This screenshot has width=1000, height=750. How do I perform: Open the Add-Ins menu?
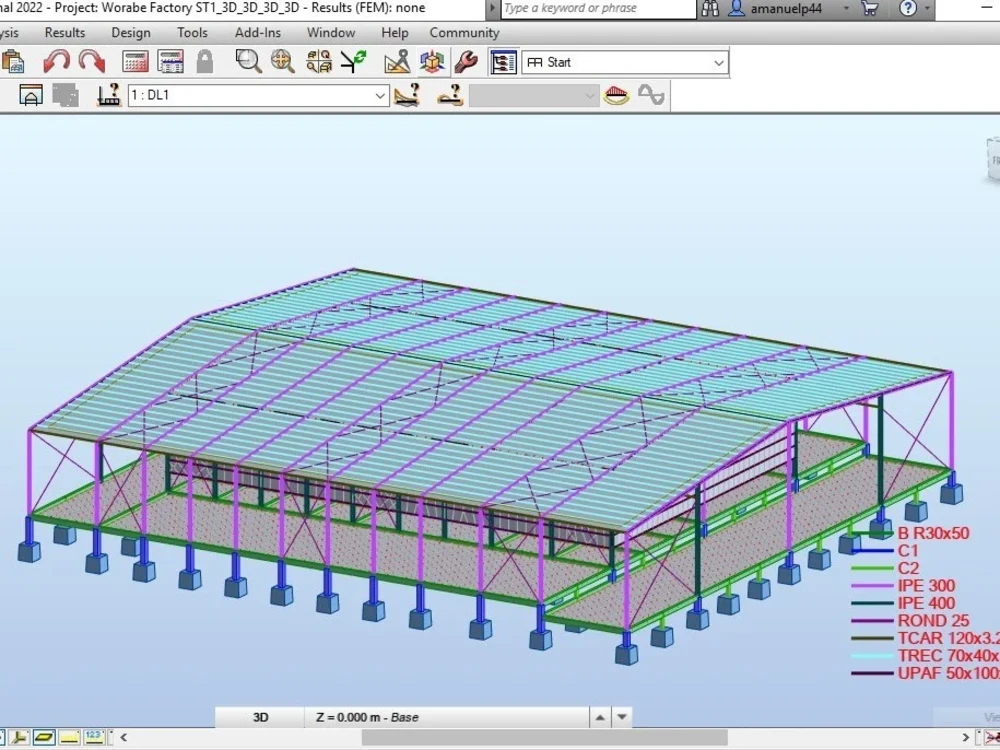point(259,32)
